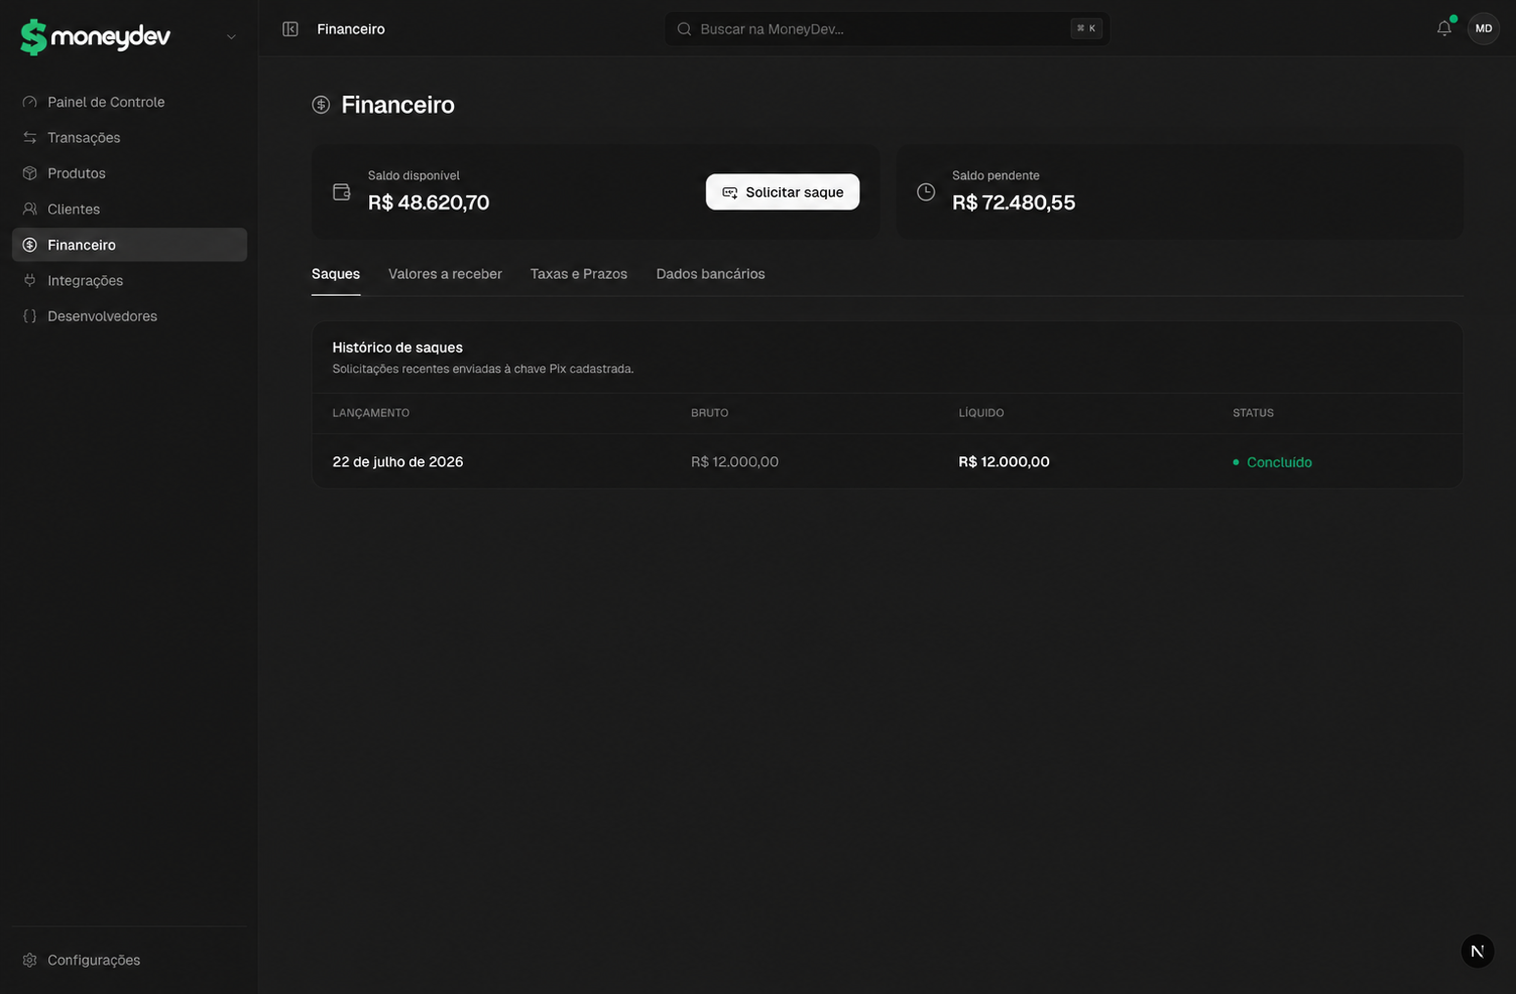Click the Clientes people icon

tap(30, 209)
